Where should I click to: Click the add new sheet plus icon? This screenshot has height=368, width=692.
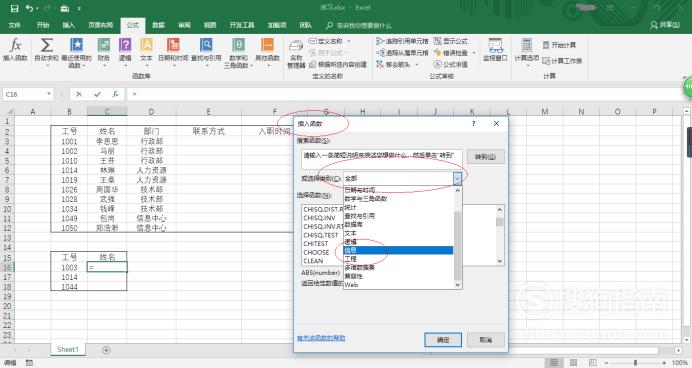click(x=106, y=350)
